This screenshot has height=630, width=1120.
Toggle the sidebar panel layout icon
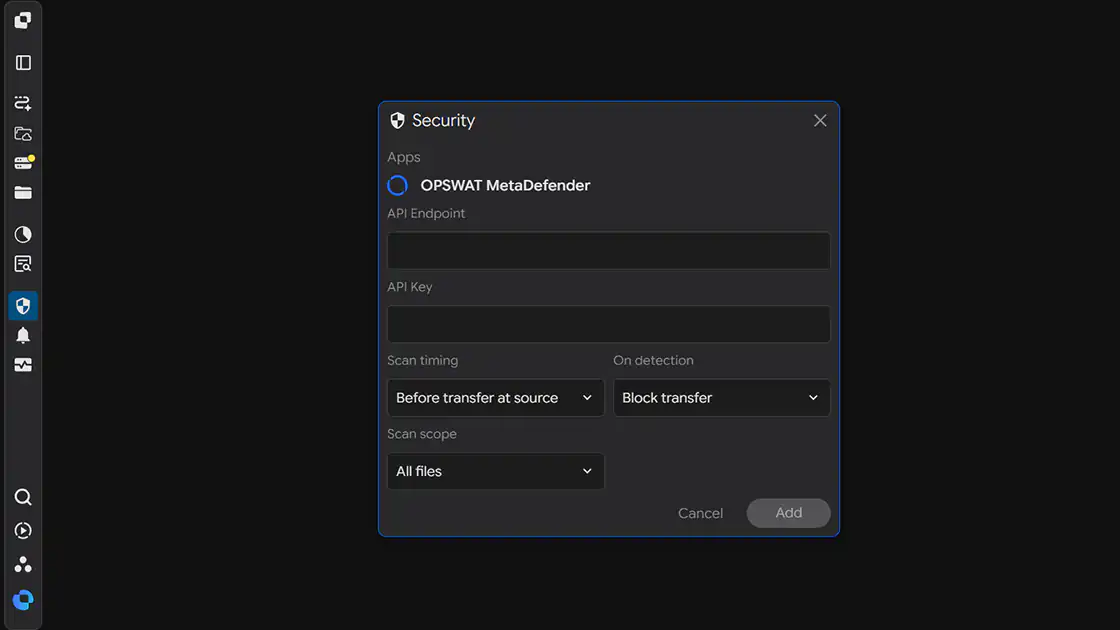click(x=23, y=63)
